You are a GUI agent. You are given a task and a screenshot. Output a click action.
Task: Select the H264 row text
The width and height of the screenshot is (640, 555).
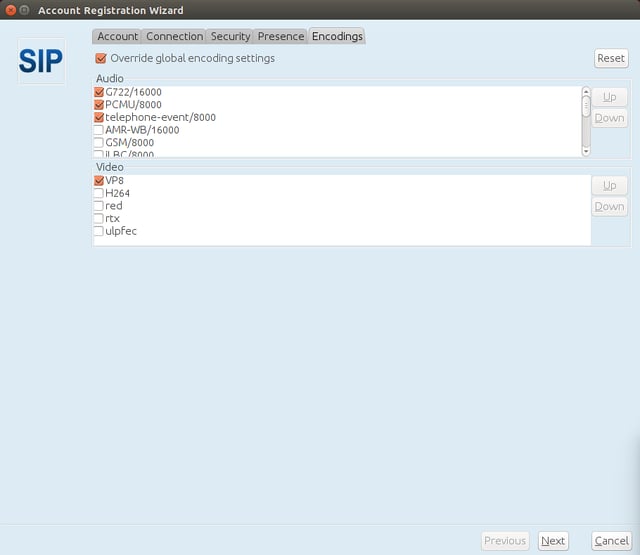117,193
